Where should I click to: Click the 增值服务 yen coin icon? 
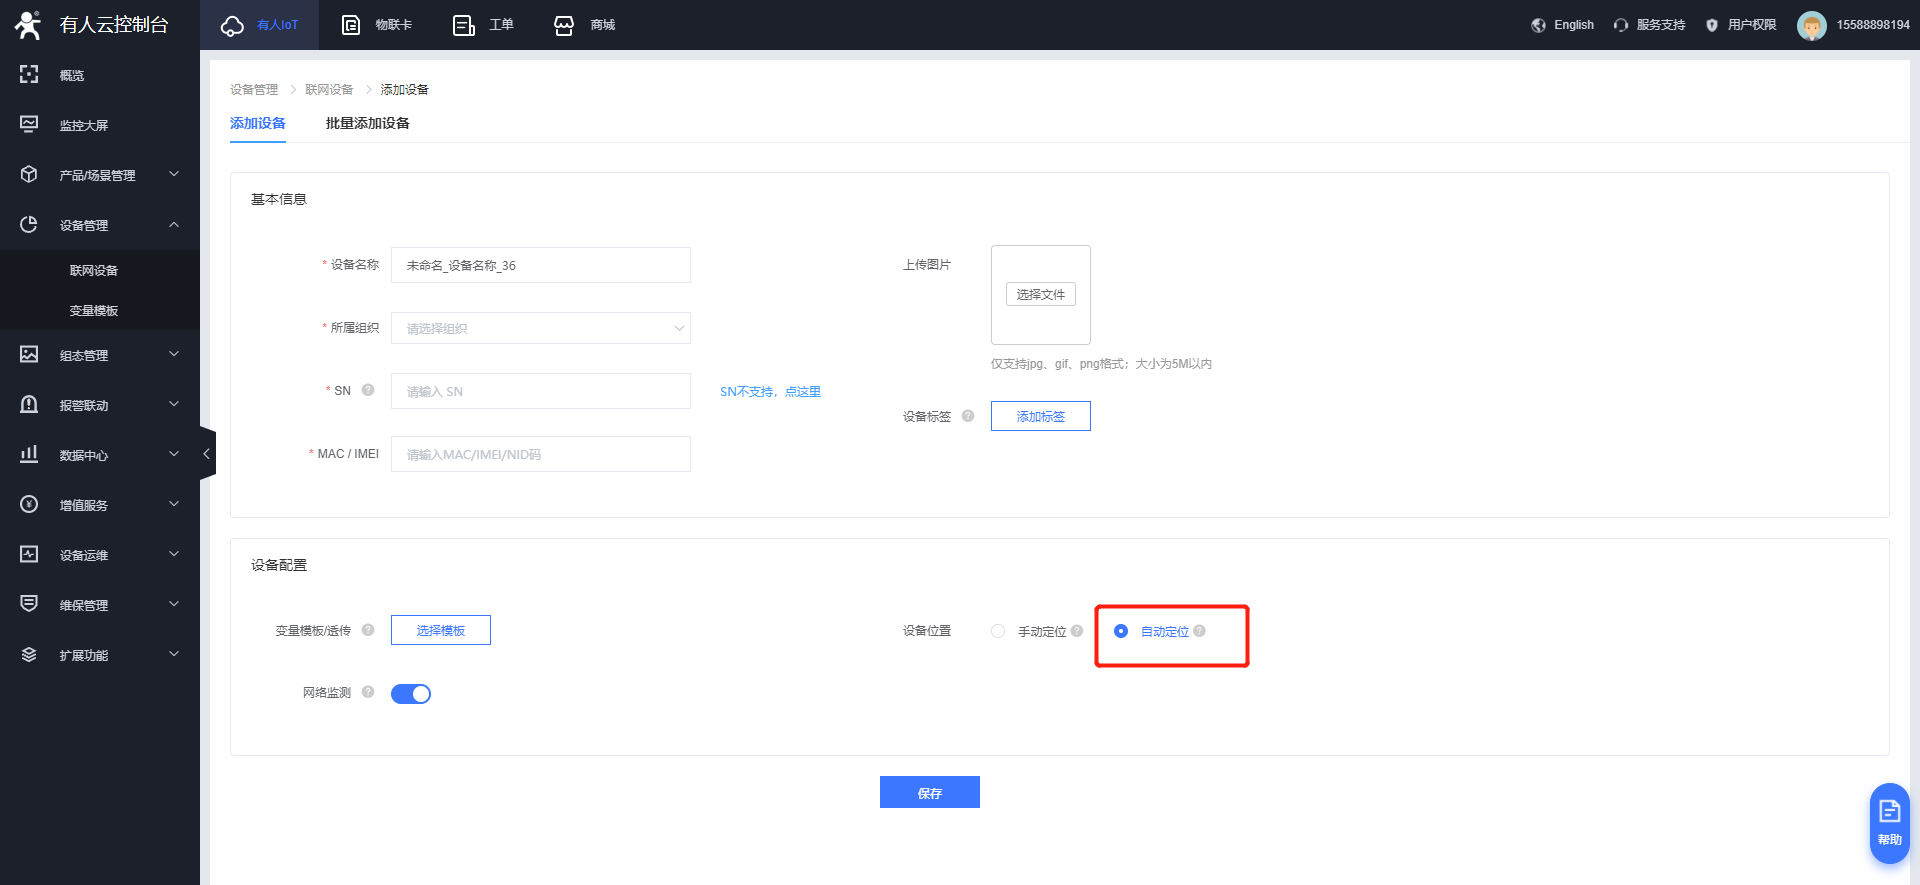point(29,504)
